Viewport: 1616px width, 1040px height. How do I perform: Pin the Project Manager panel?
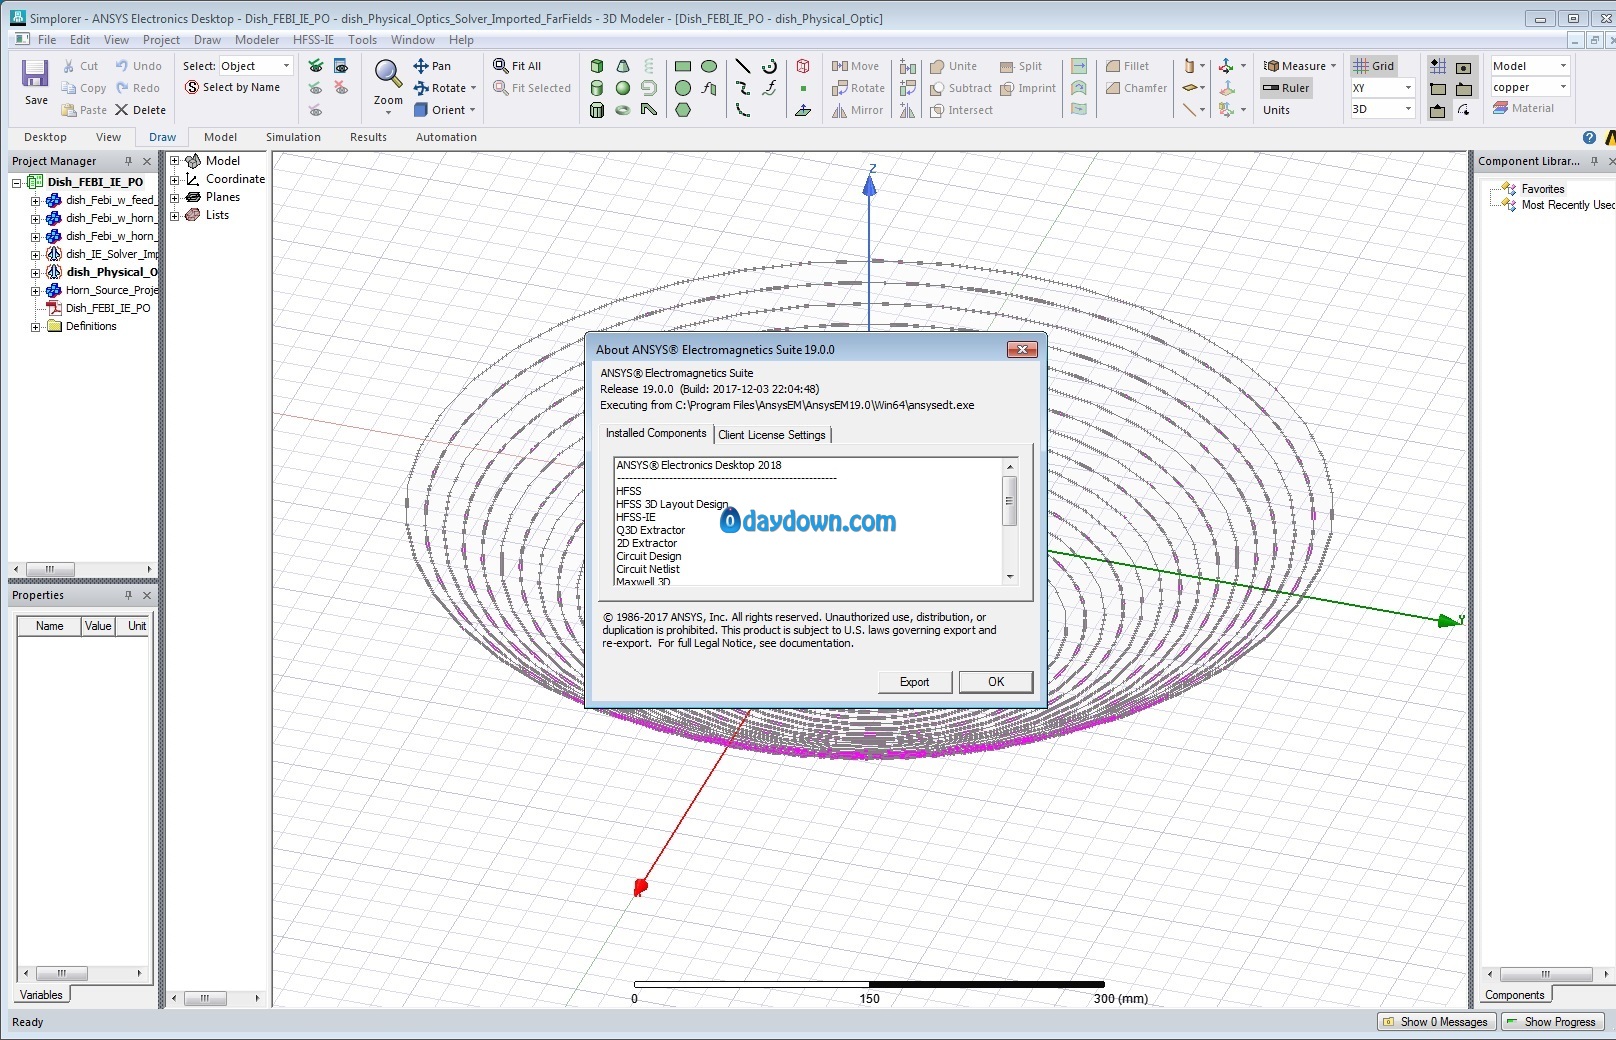[128, 161]
